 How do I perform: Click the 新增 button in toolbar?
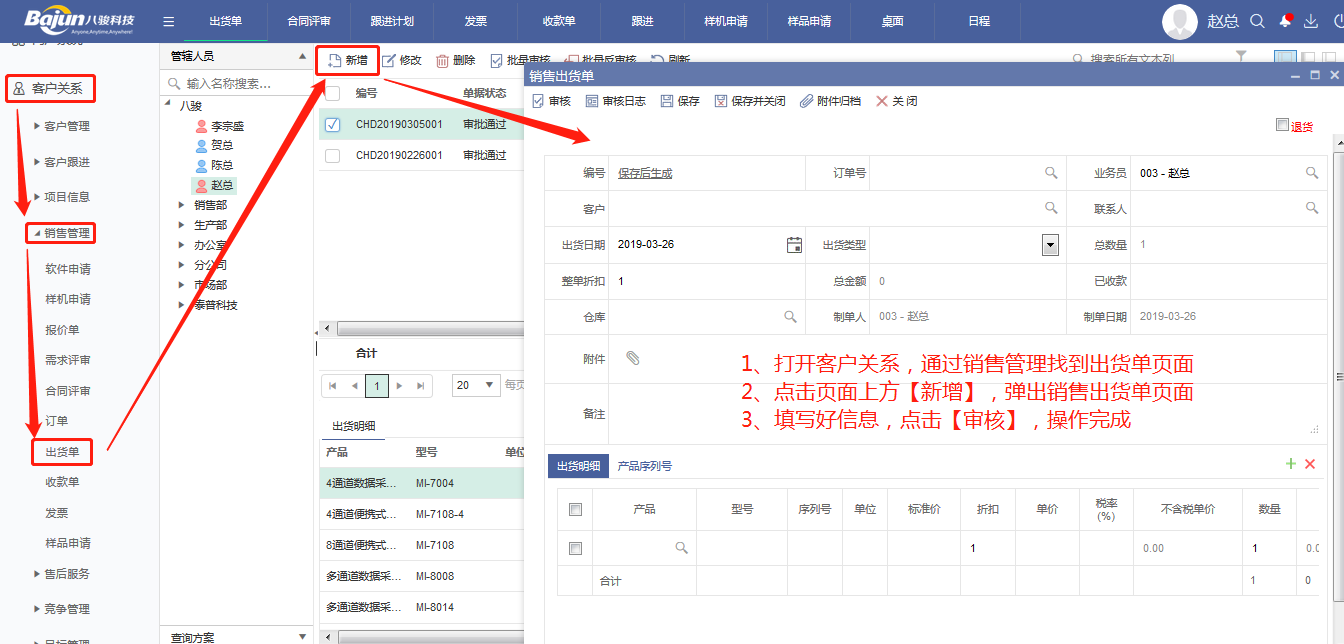click(347, 61)
